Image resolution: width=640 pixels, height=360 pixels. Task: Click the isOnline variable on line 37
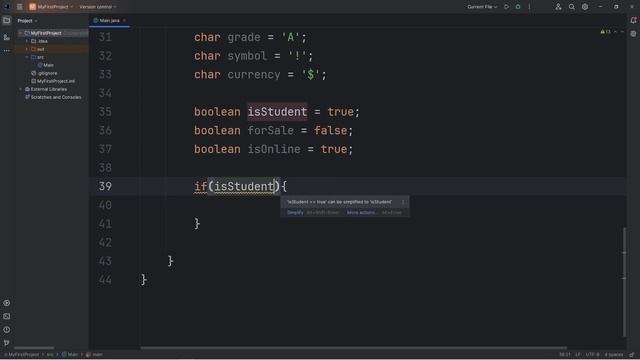[274, 149]
